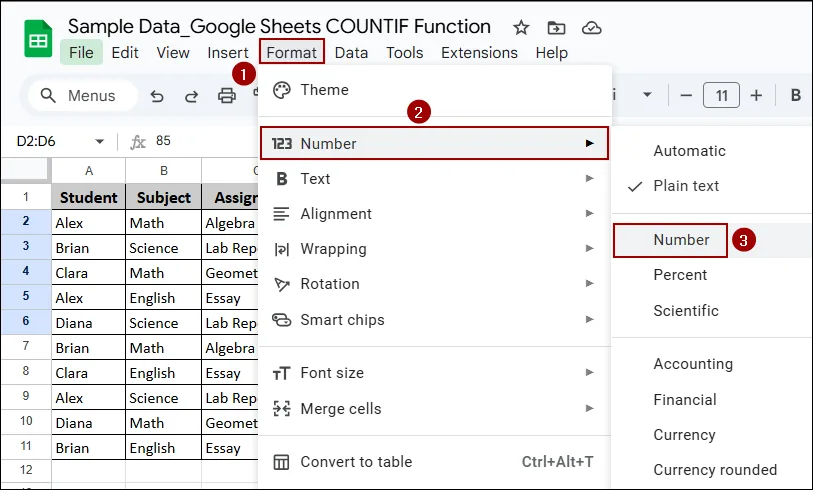Click the font size field showing 11

tap(721, 95)
